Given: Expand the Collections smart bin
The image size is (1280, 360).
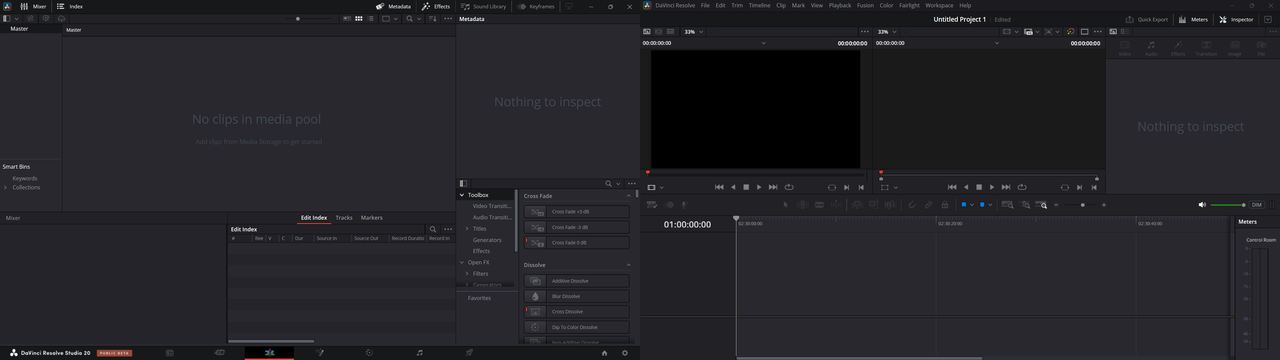Looking at the screenshot, I should point(5,187).
